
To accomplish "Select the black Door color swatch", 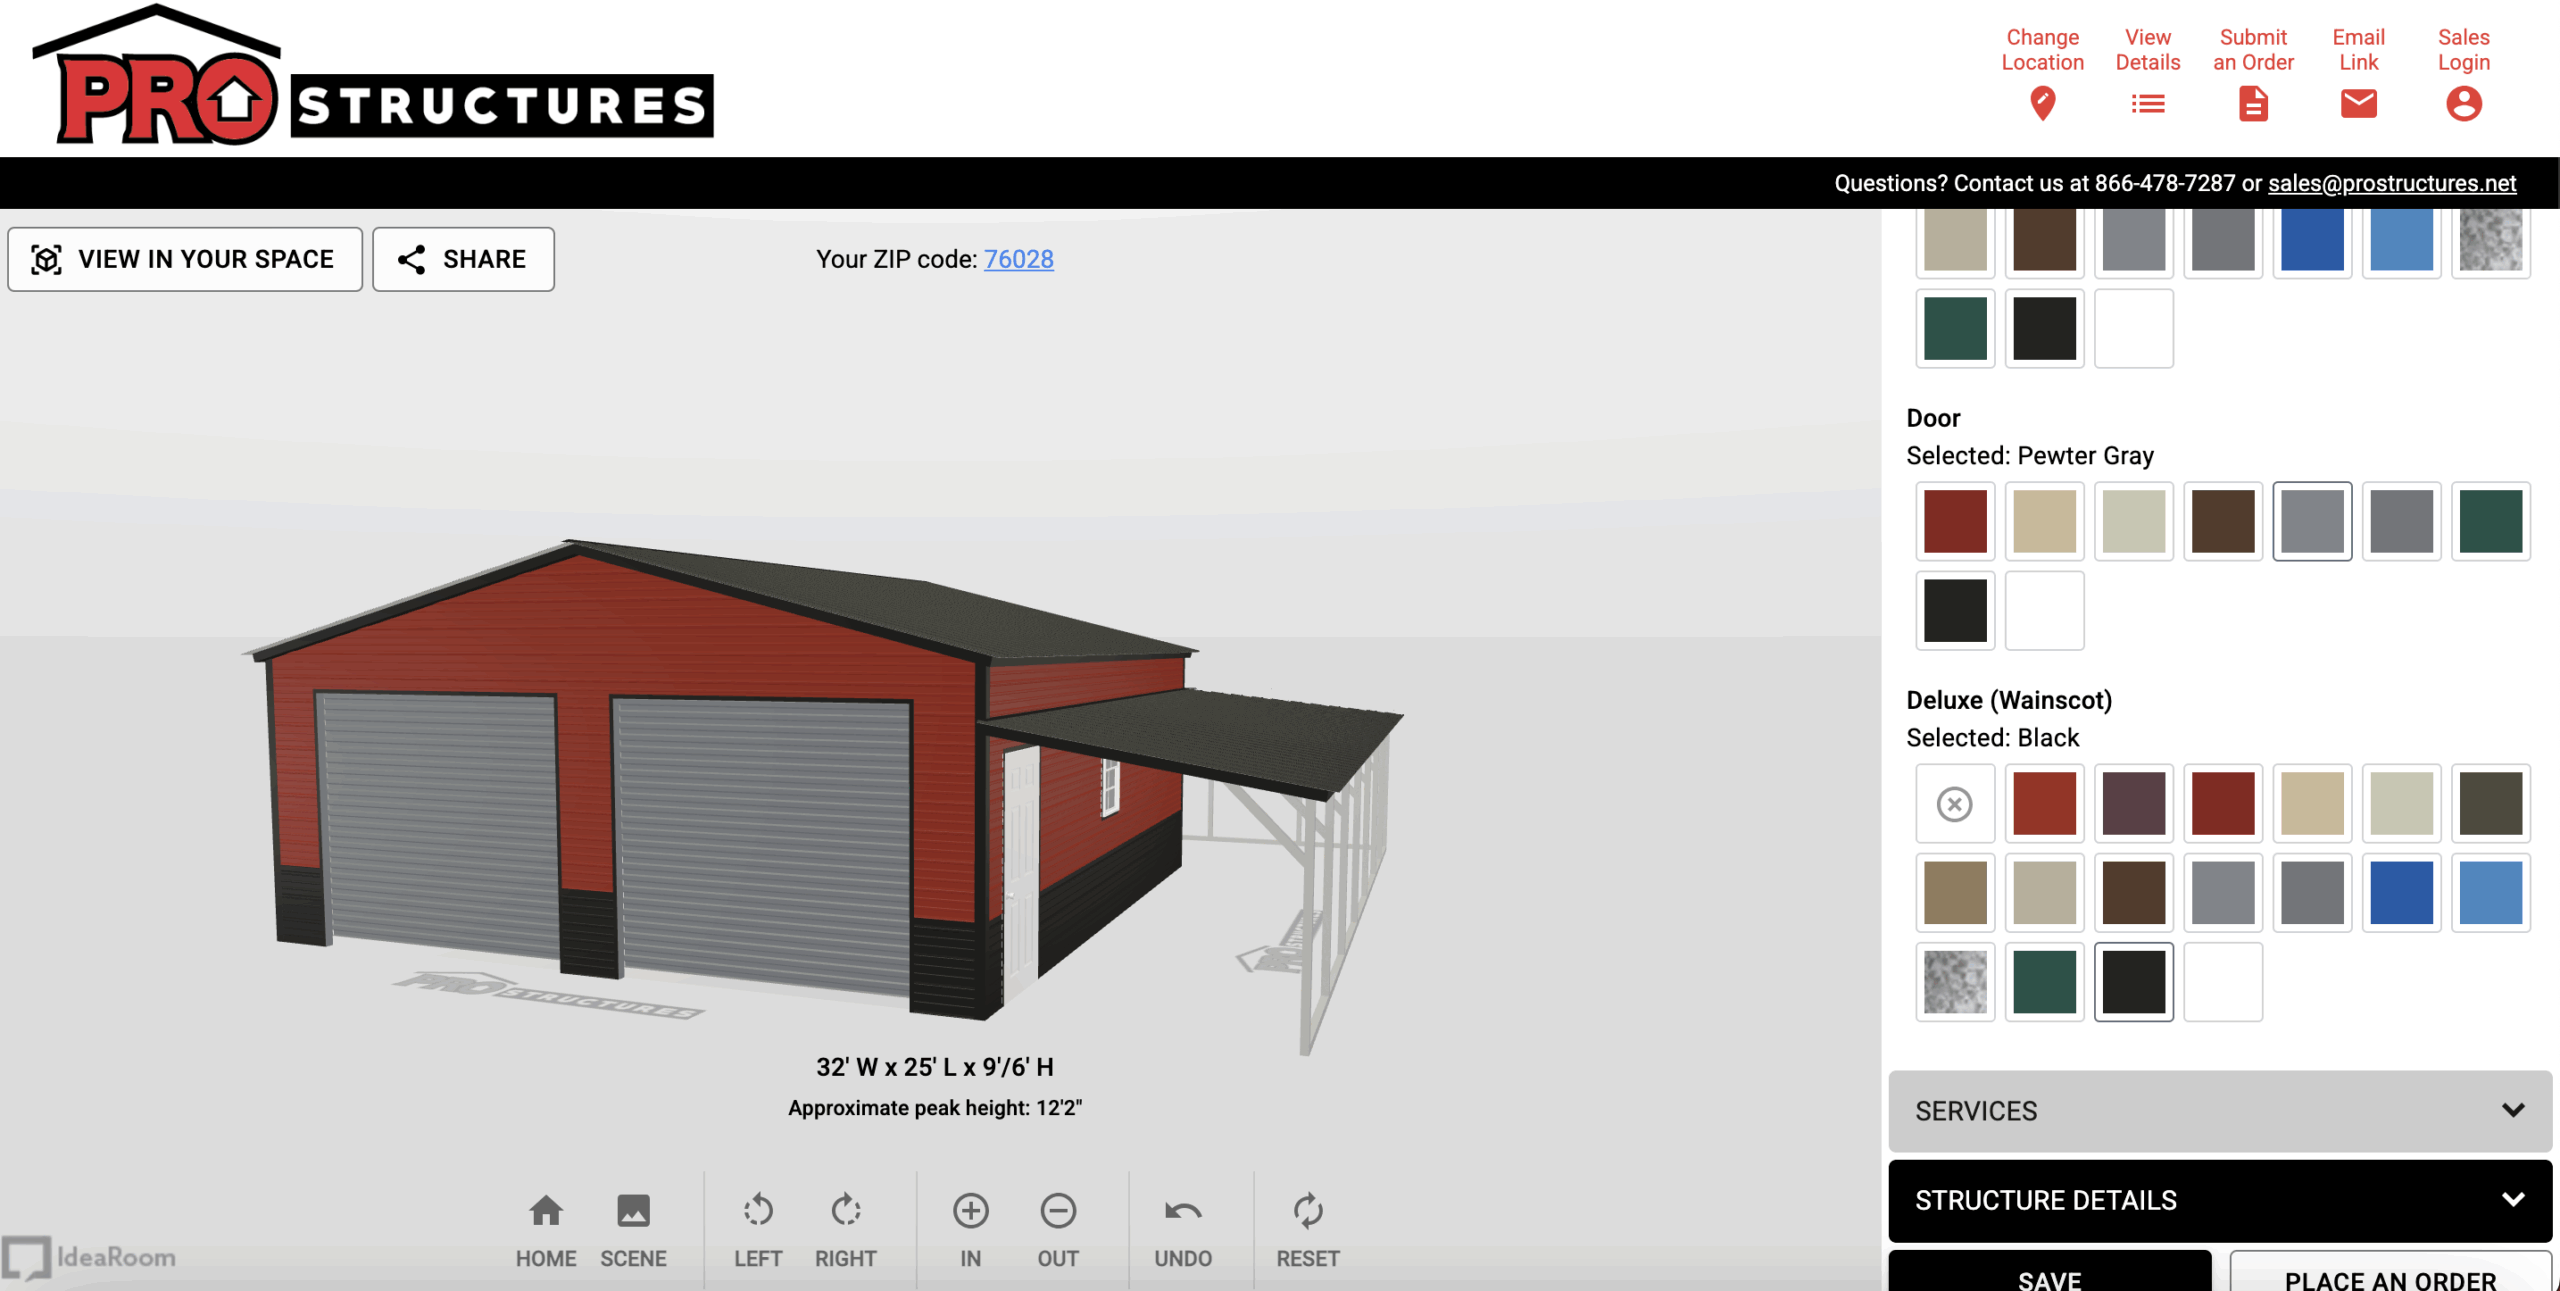I will click(1954, 611).
